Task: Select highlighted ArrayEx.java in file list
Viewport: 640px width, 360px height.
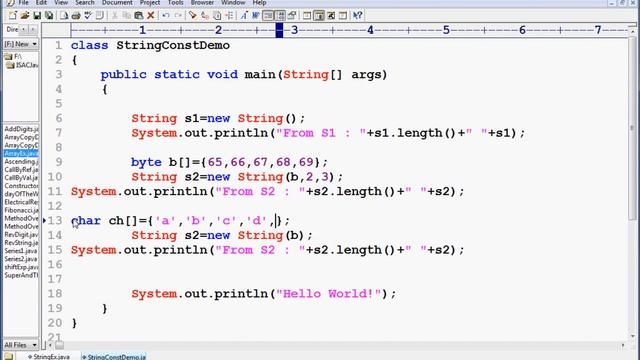Action: click(21, 153)
